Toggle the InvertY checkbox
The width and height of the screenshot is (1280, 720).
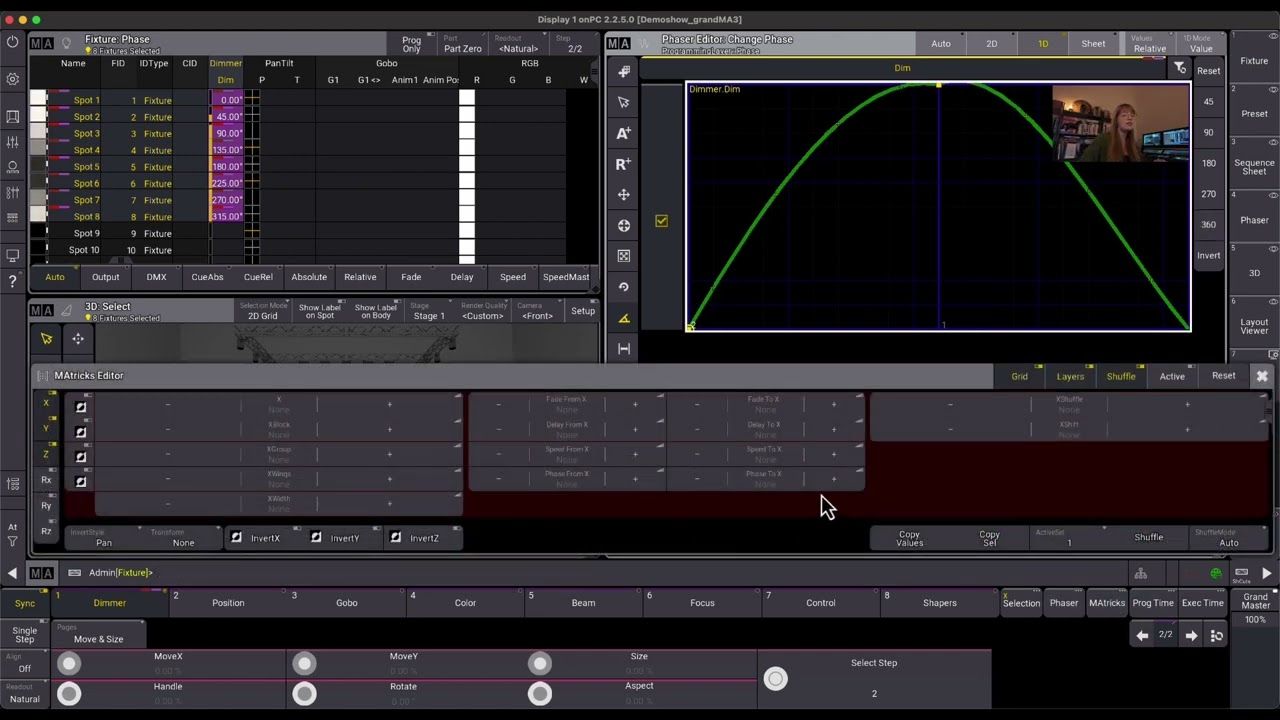click(x=316, y=538)
